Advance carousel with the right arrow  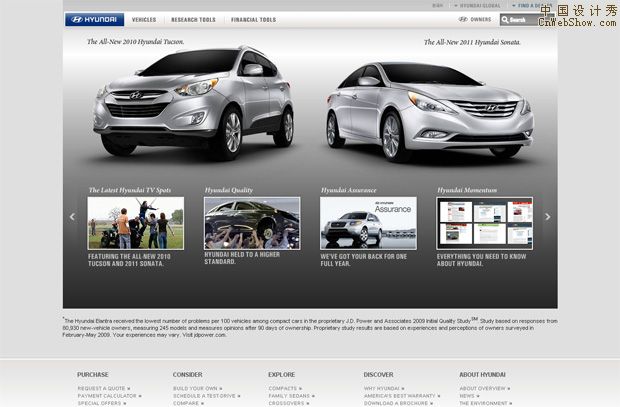tap(548, 217)
